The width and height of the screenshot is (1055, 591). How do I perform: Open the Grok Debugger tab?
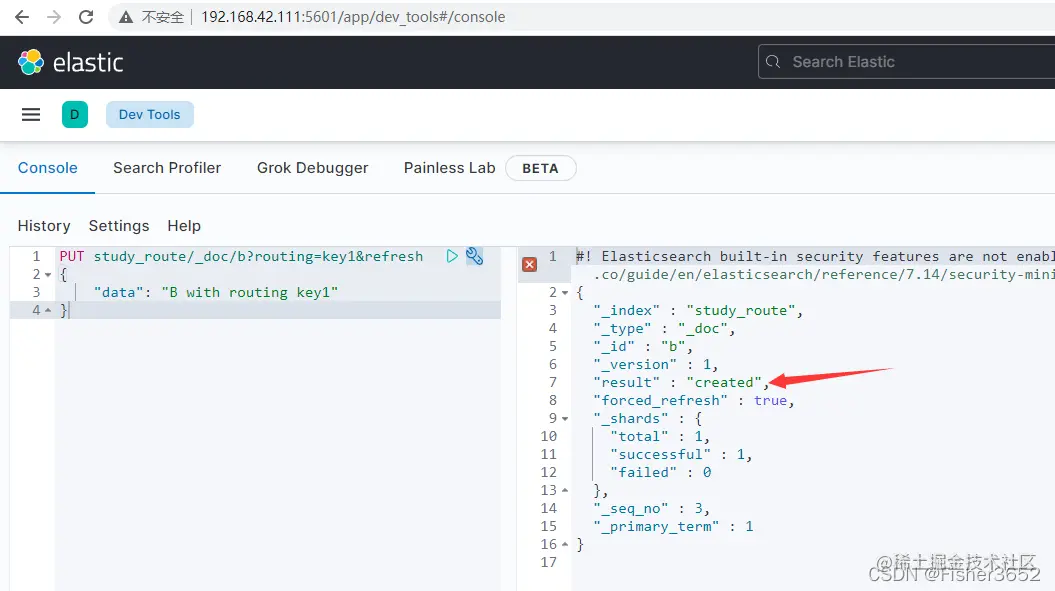pos(312,168)
